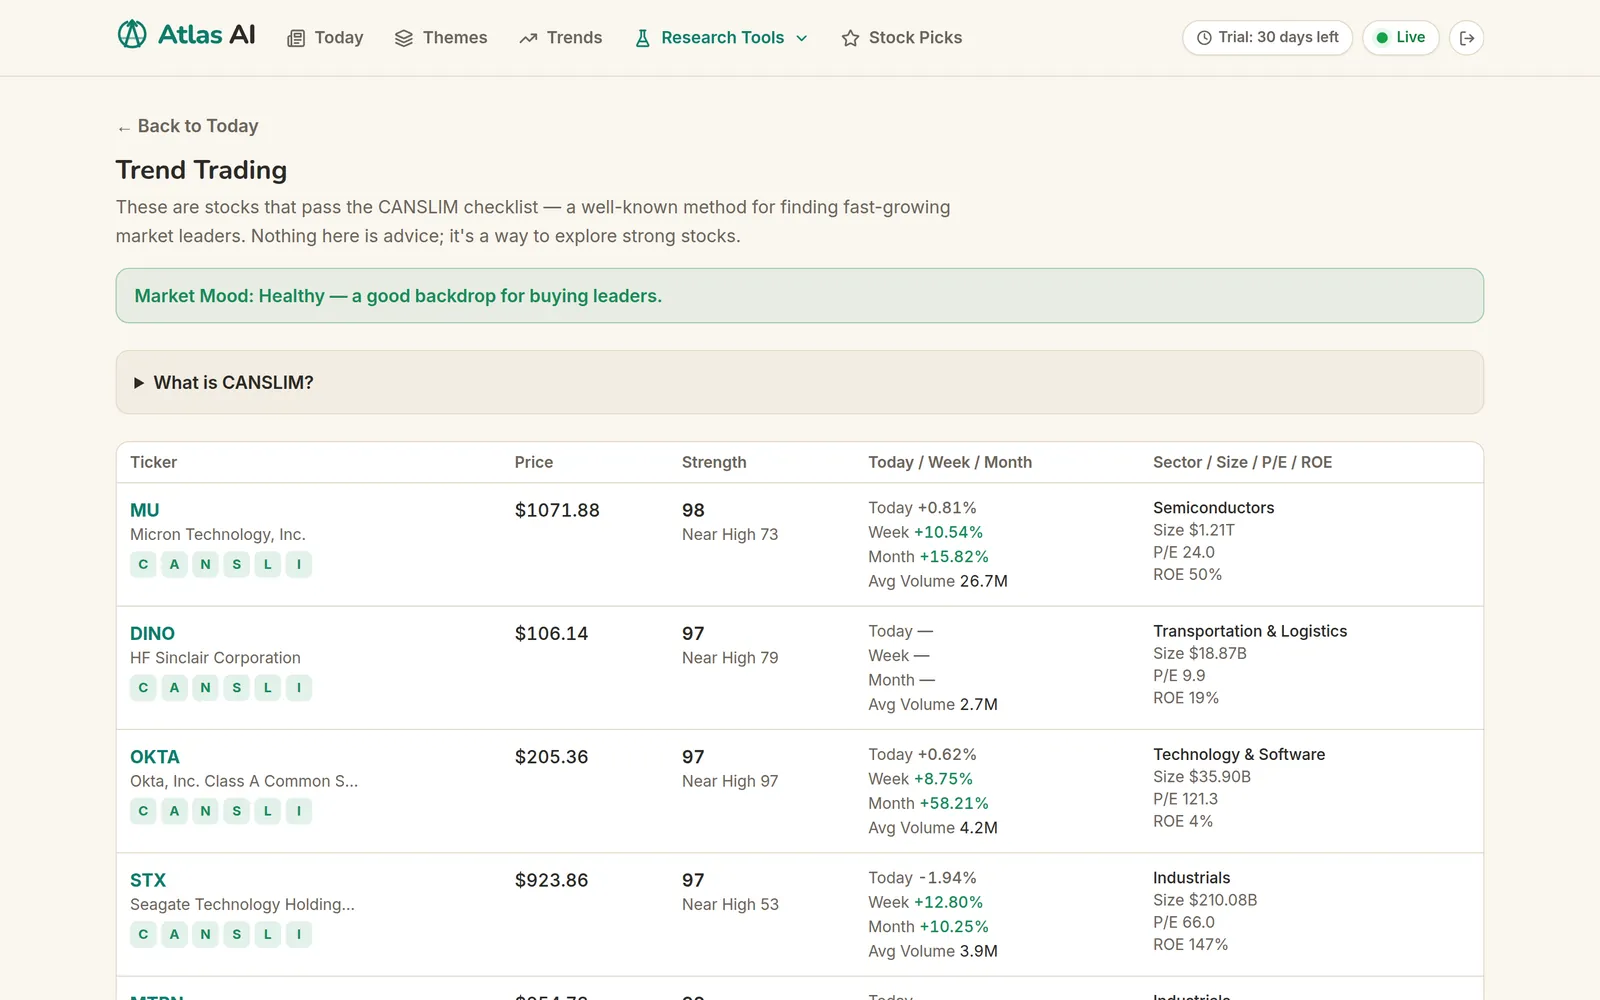Screen dimensions: 1600x1000
Task: Click the price $205.36
Action: click(x=551, y=757)
